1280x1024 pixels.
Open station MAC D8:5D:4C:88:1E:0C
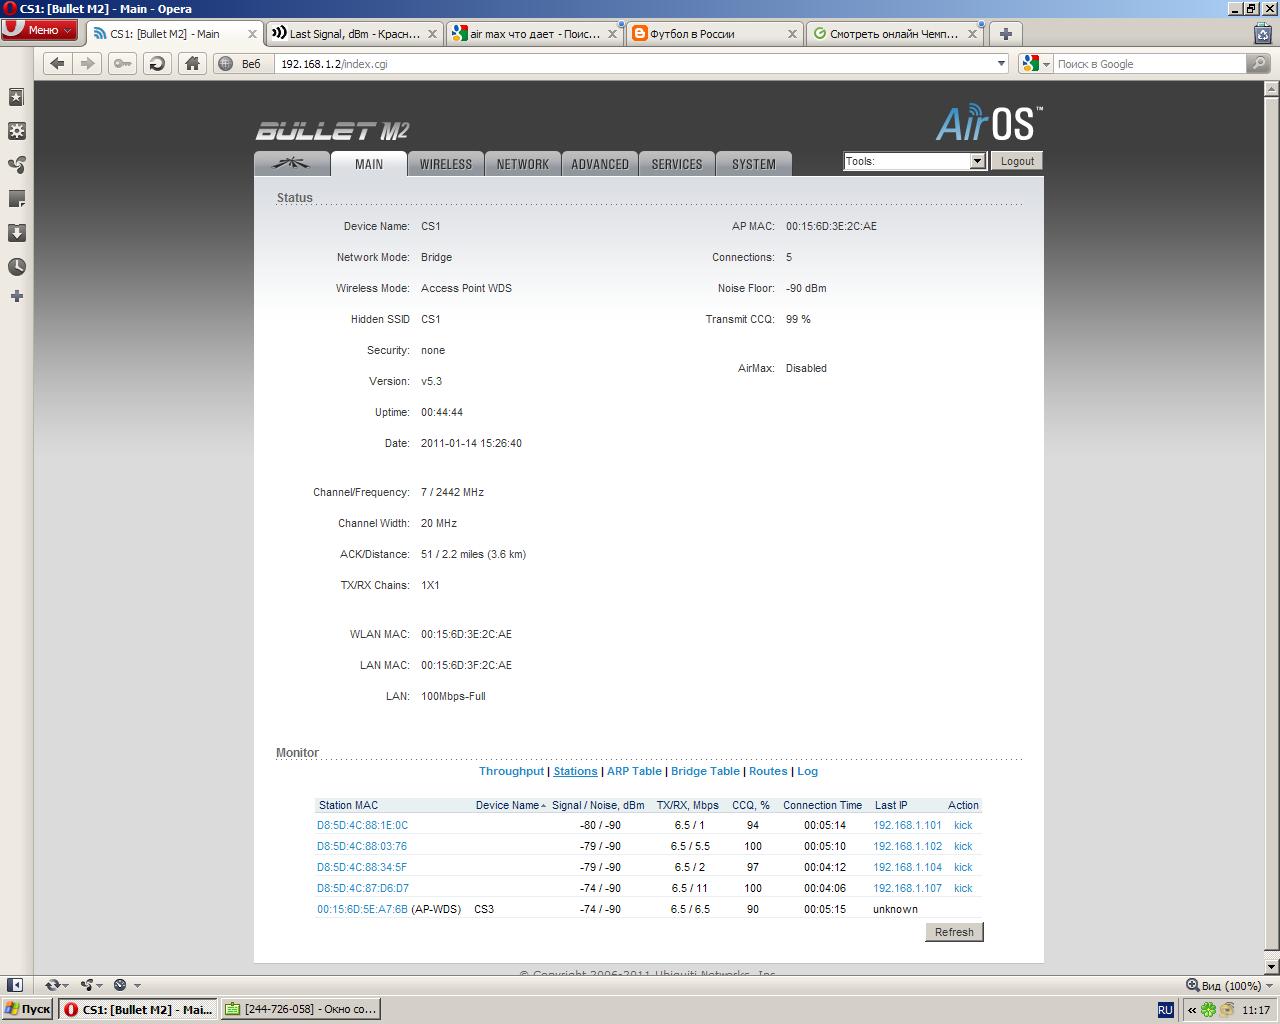coord(362,825)
